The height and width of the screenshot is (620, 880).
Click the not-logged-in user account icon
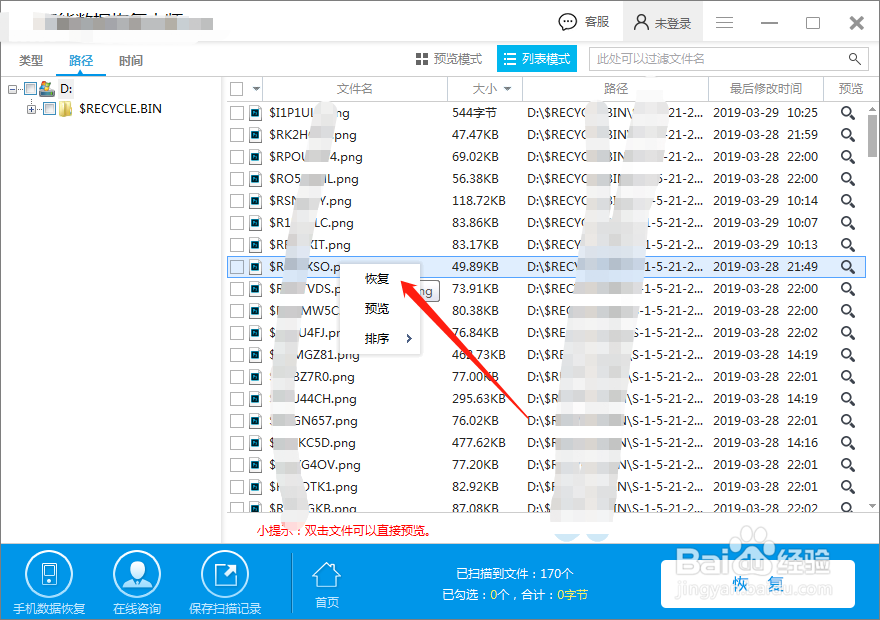(x=641, y=22)
